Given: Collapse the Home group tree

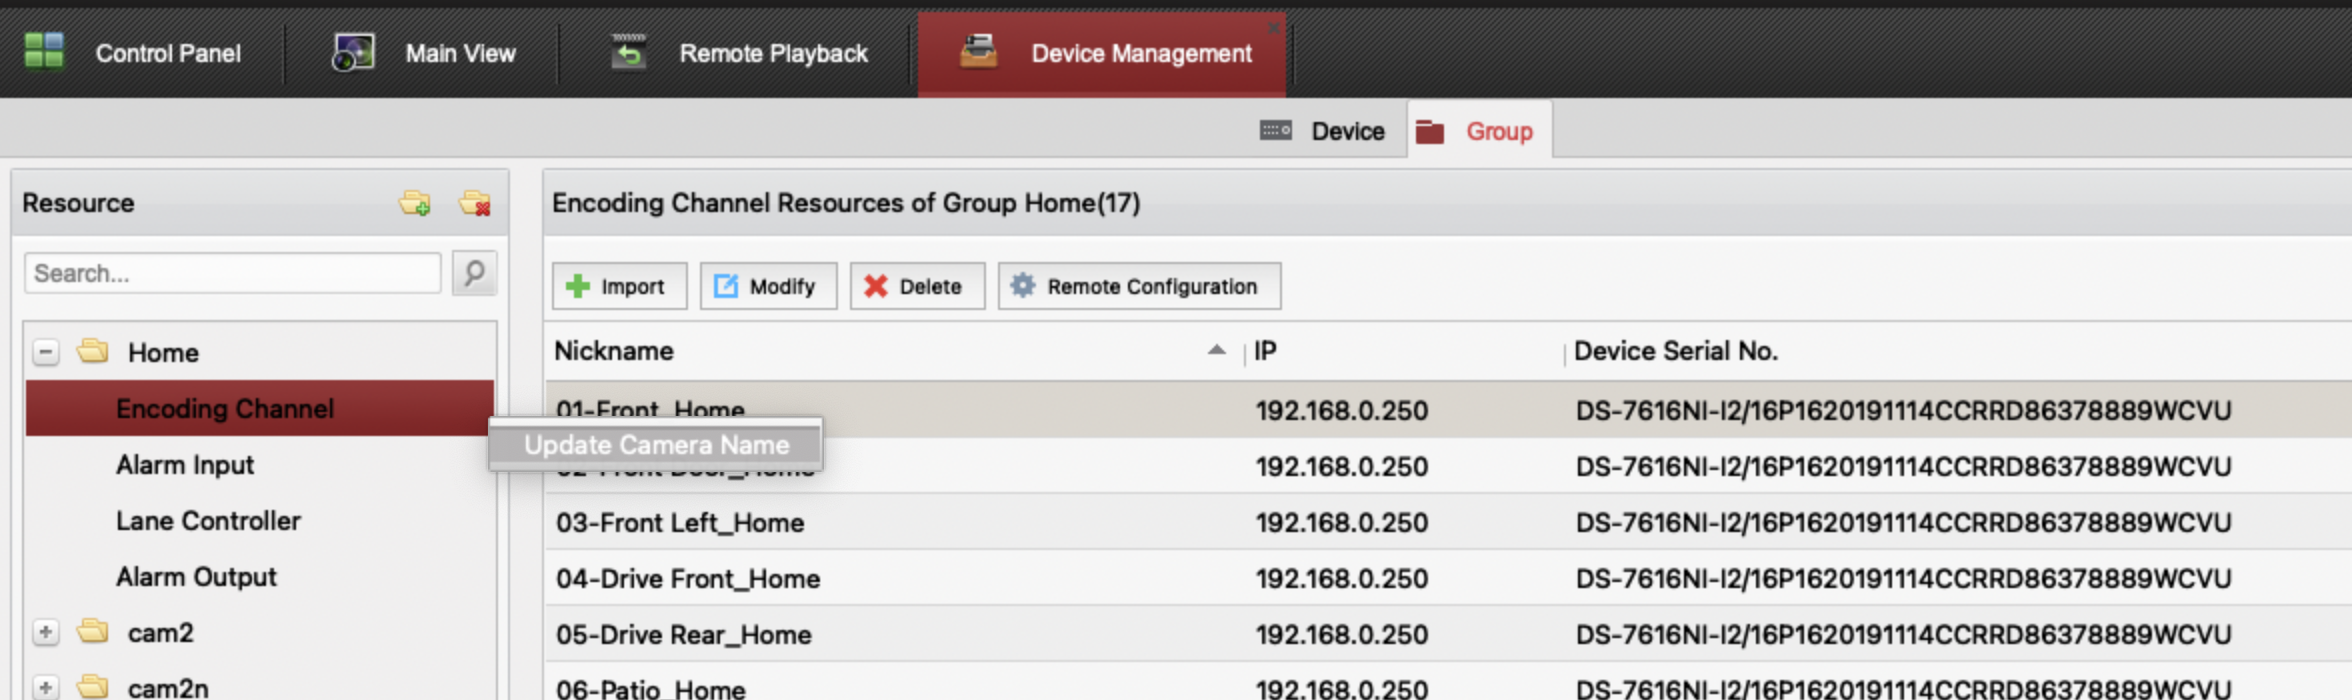Looking at the screenshot, I should coord(46,352).
